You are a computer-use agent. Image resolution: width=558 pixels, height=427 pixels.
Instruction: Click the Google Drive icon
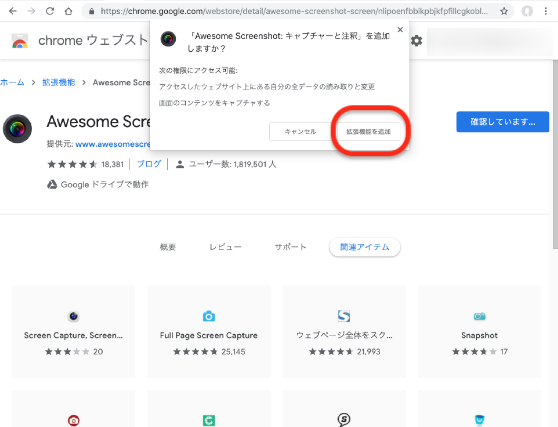52,184
